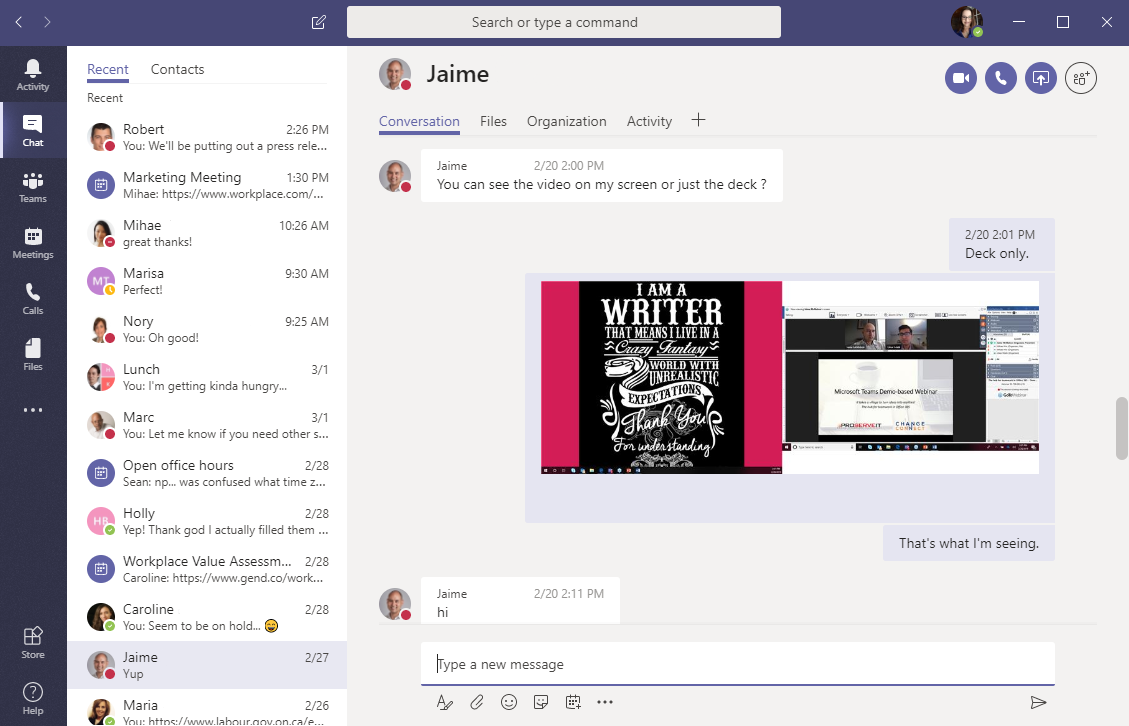Screen dimensions: 1129x726
Task: Start a video call with Jaime
Action: point(960,77)
